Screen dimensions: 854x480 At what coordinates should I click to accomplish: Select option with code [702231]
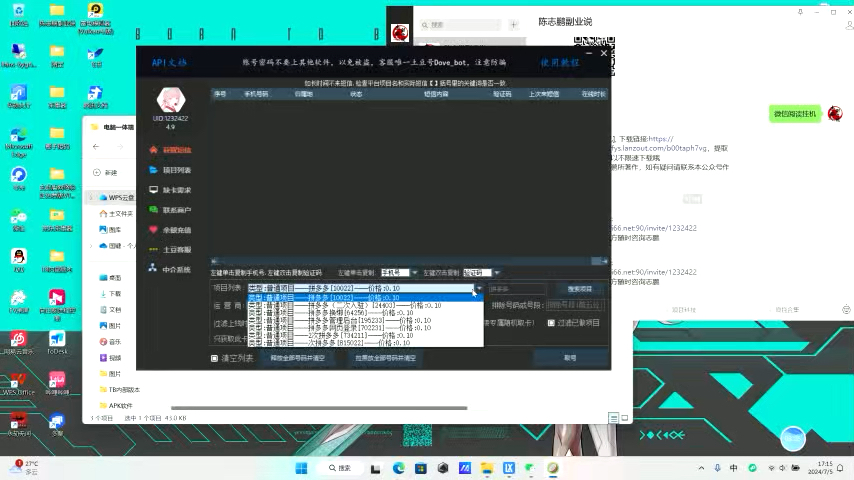point(365,327)
